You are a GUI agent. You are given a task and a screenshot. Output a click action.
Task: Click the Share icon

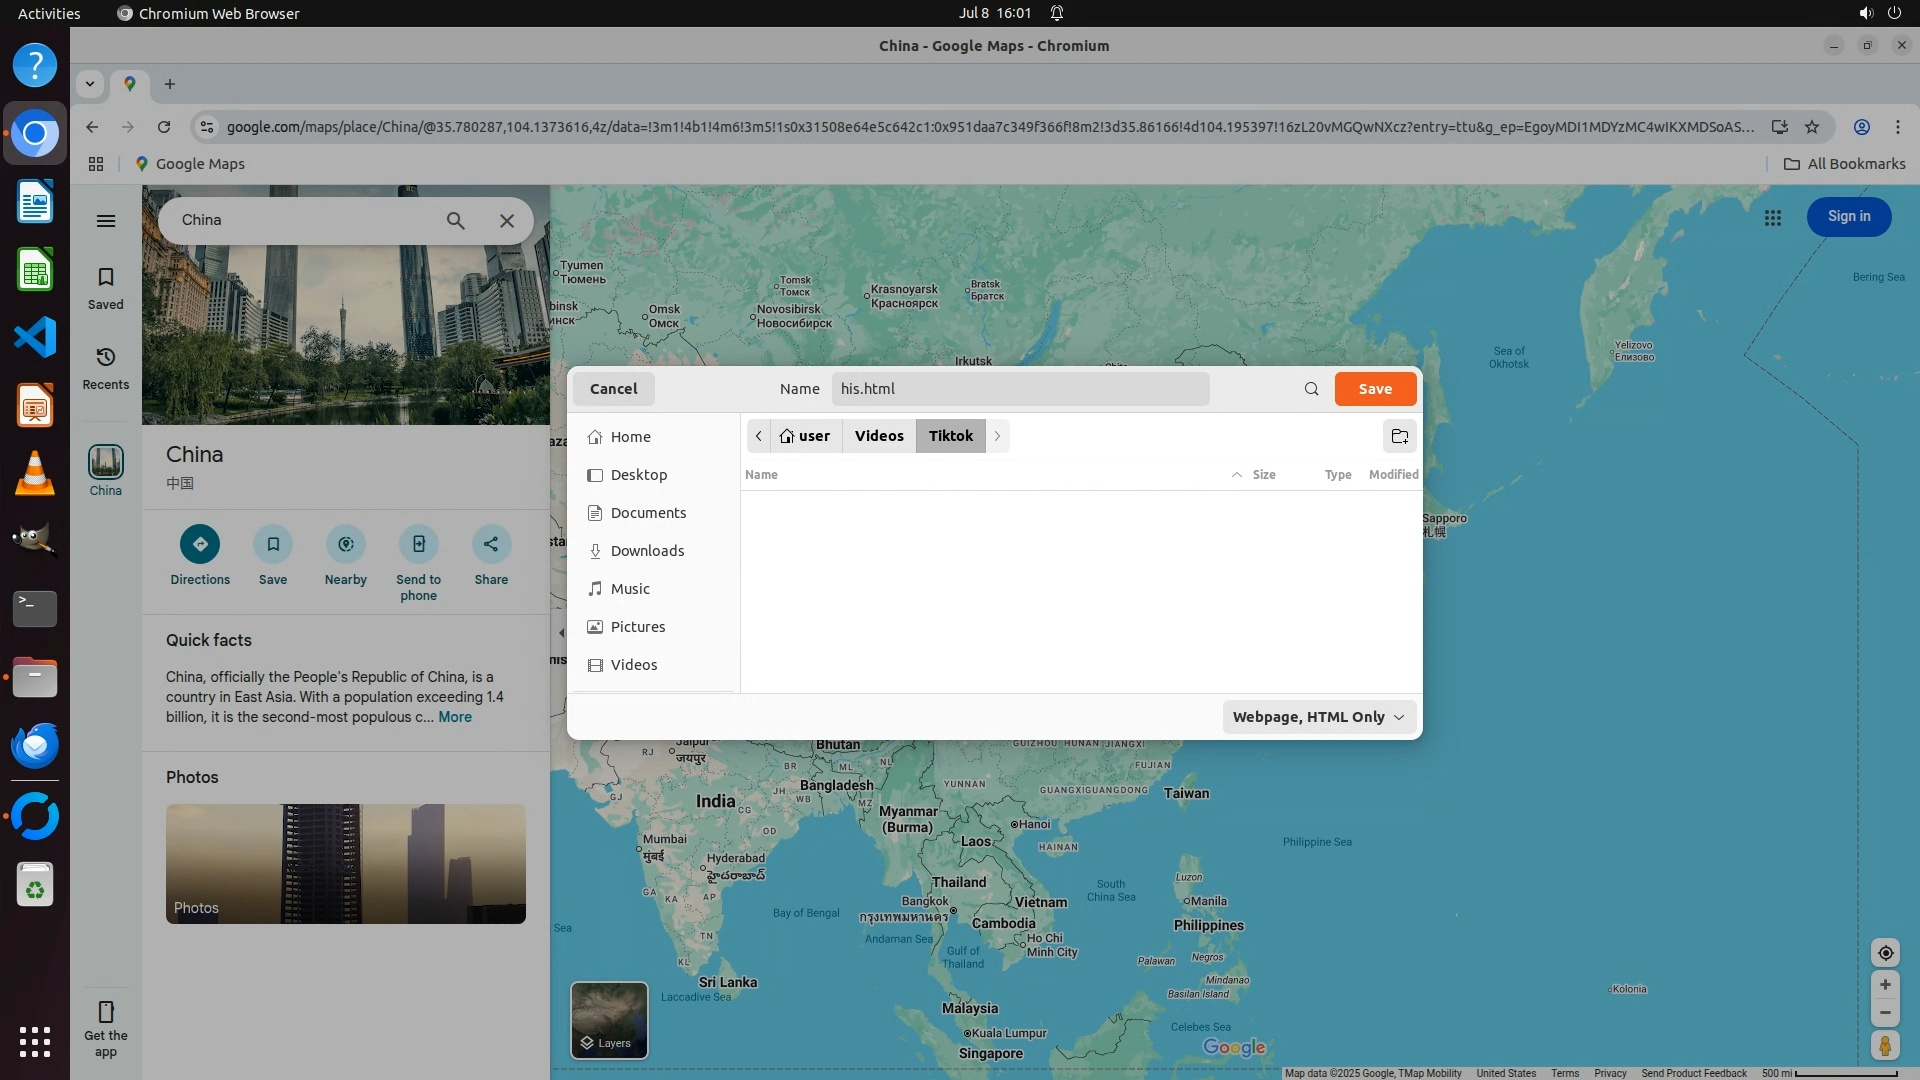491,544
